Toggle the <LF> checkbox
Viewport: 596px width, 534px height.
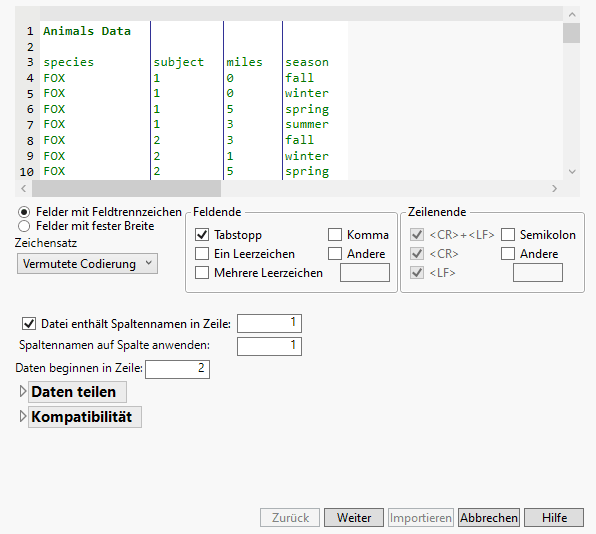pyautogui.click(x=417, y=273)
